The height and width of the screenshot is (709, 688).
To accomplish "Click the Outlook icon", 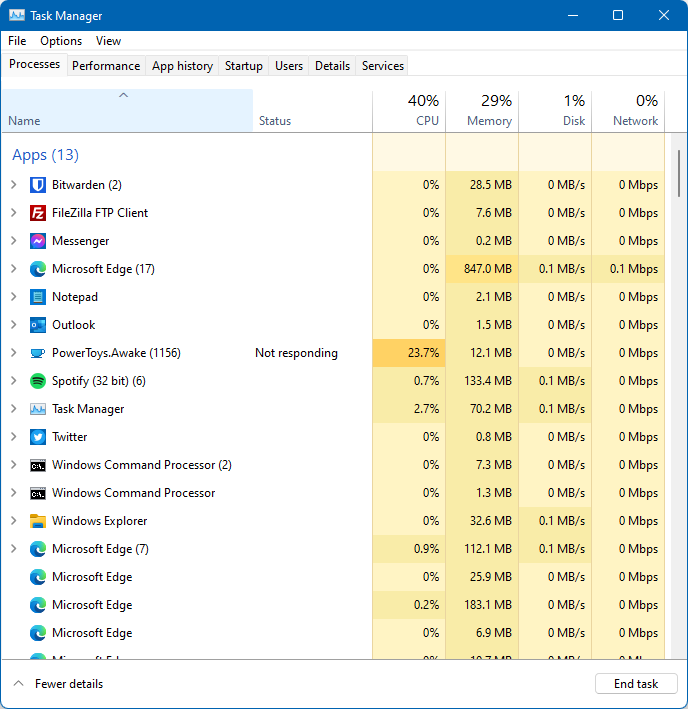I will pos(38,325).
